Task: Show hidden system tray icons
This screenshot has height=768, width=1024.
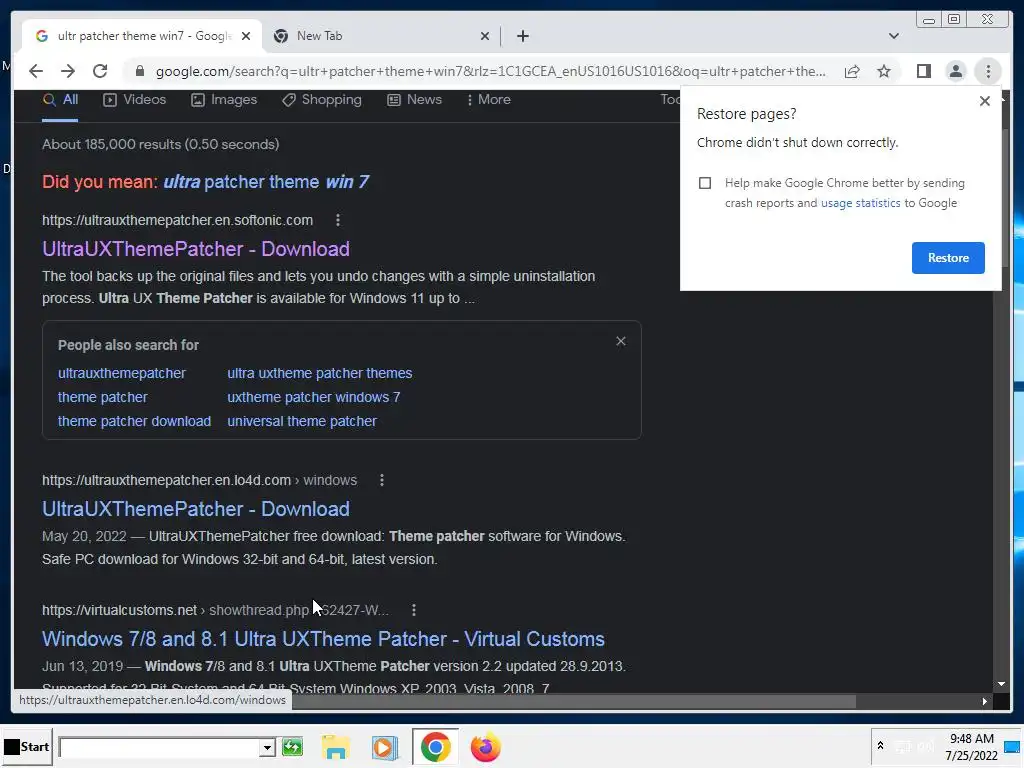Action: (x=880, y=745)
